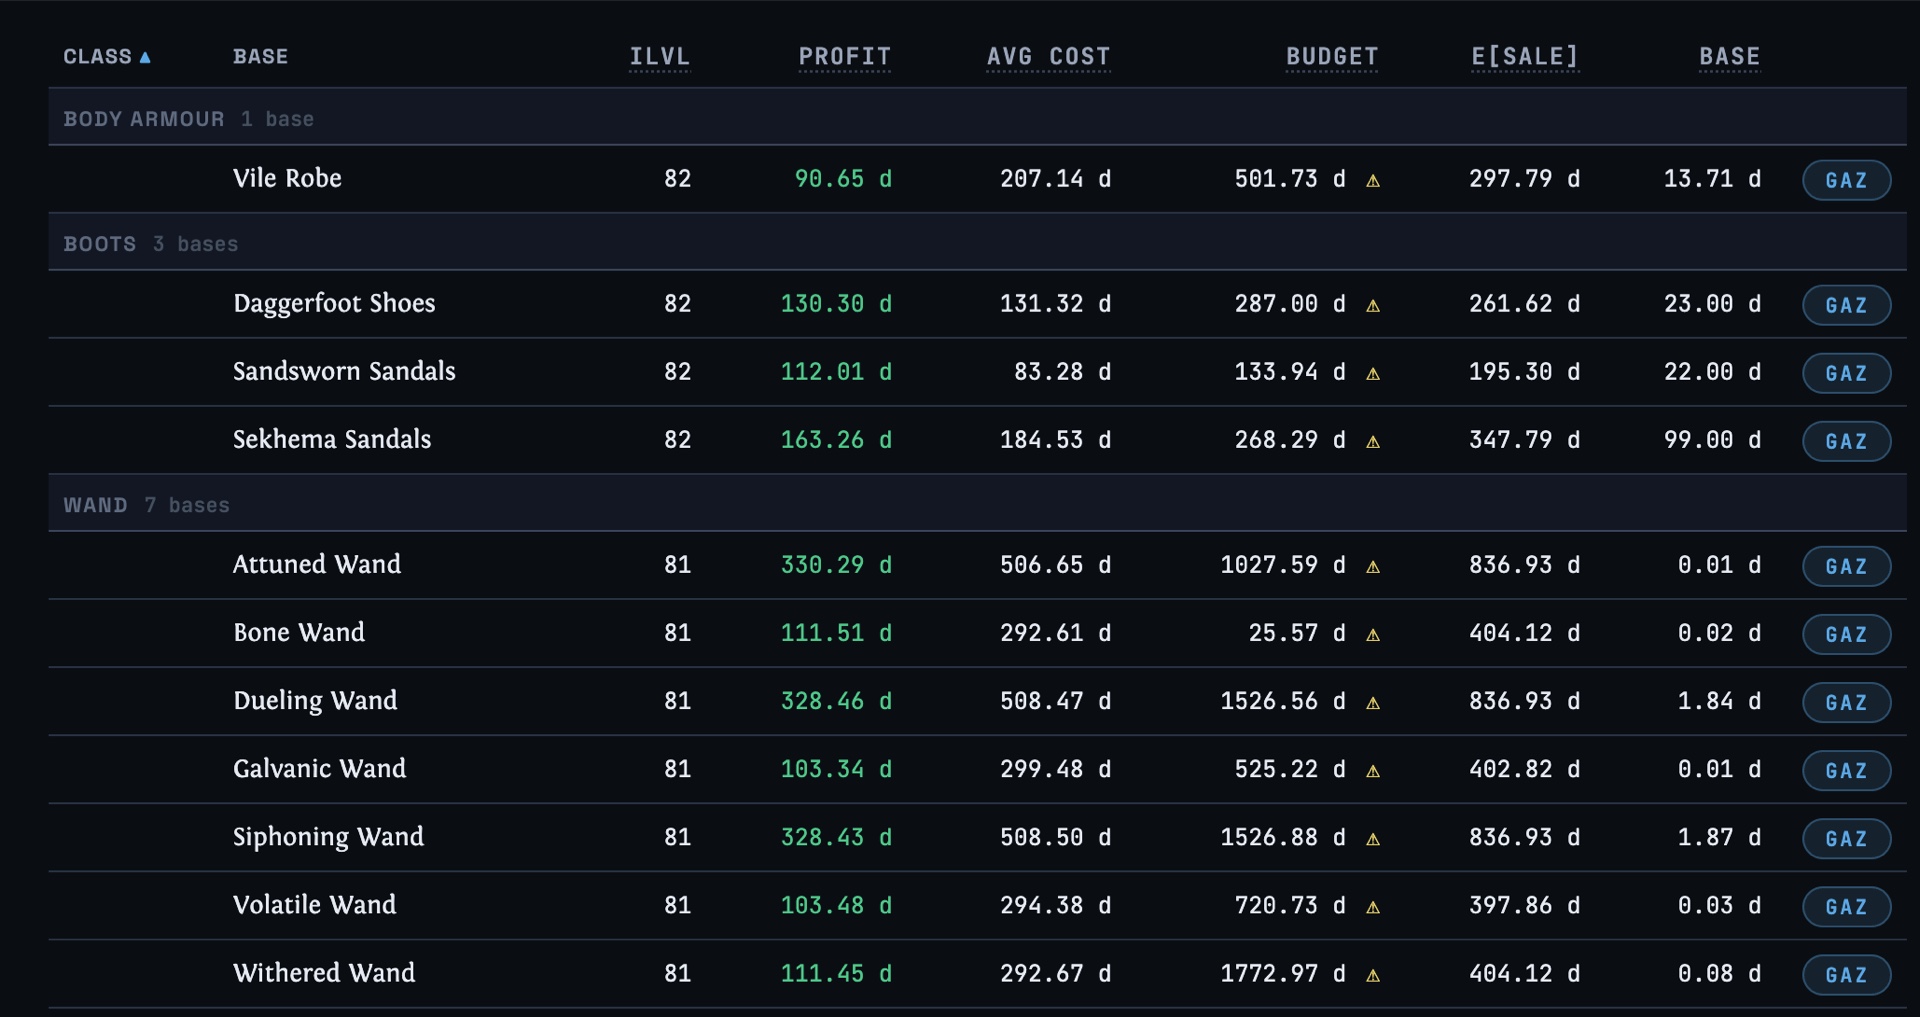
Task: Click the warning triangle beside Daggerfoot Shoes budget
Action: [x=1373, y=306]
